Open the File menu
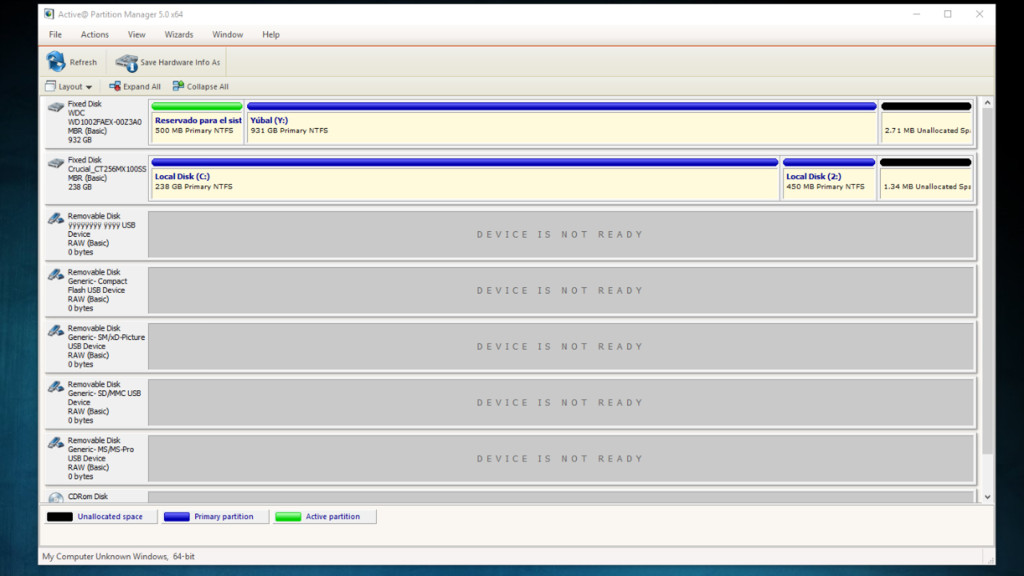The height and width of the screenshot is (576, 1024). (x=56, y=35)
